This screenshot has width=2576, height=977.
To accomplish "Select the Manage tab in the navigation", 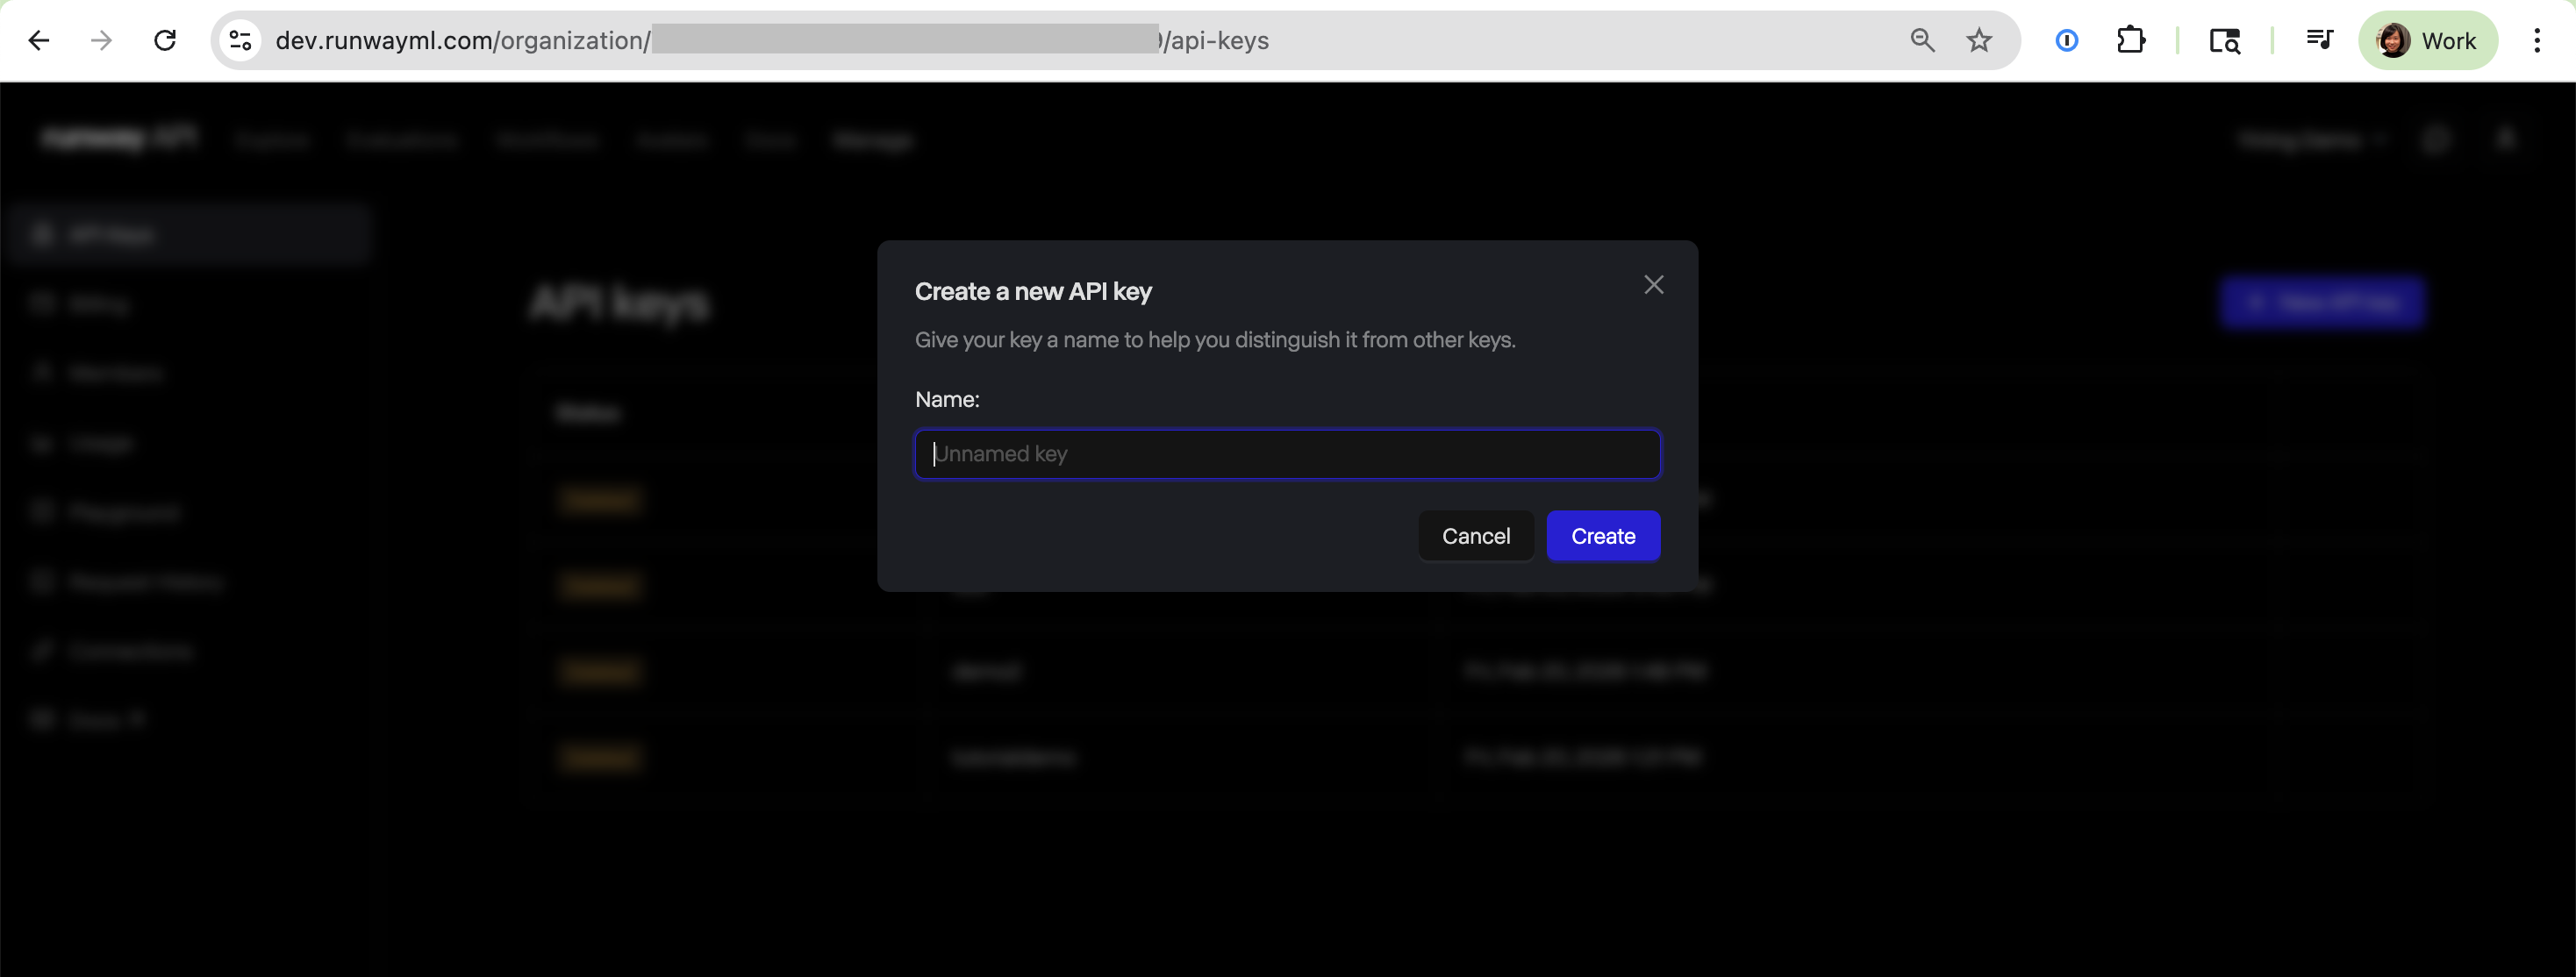I will coord(873,140).
